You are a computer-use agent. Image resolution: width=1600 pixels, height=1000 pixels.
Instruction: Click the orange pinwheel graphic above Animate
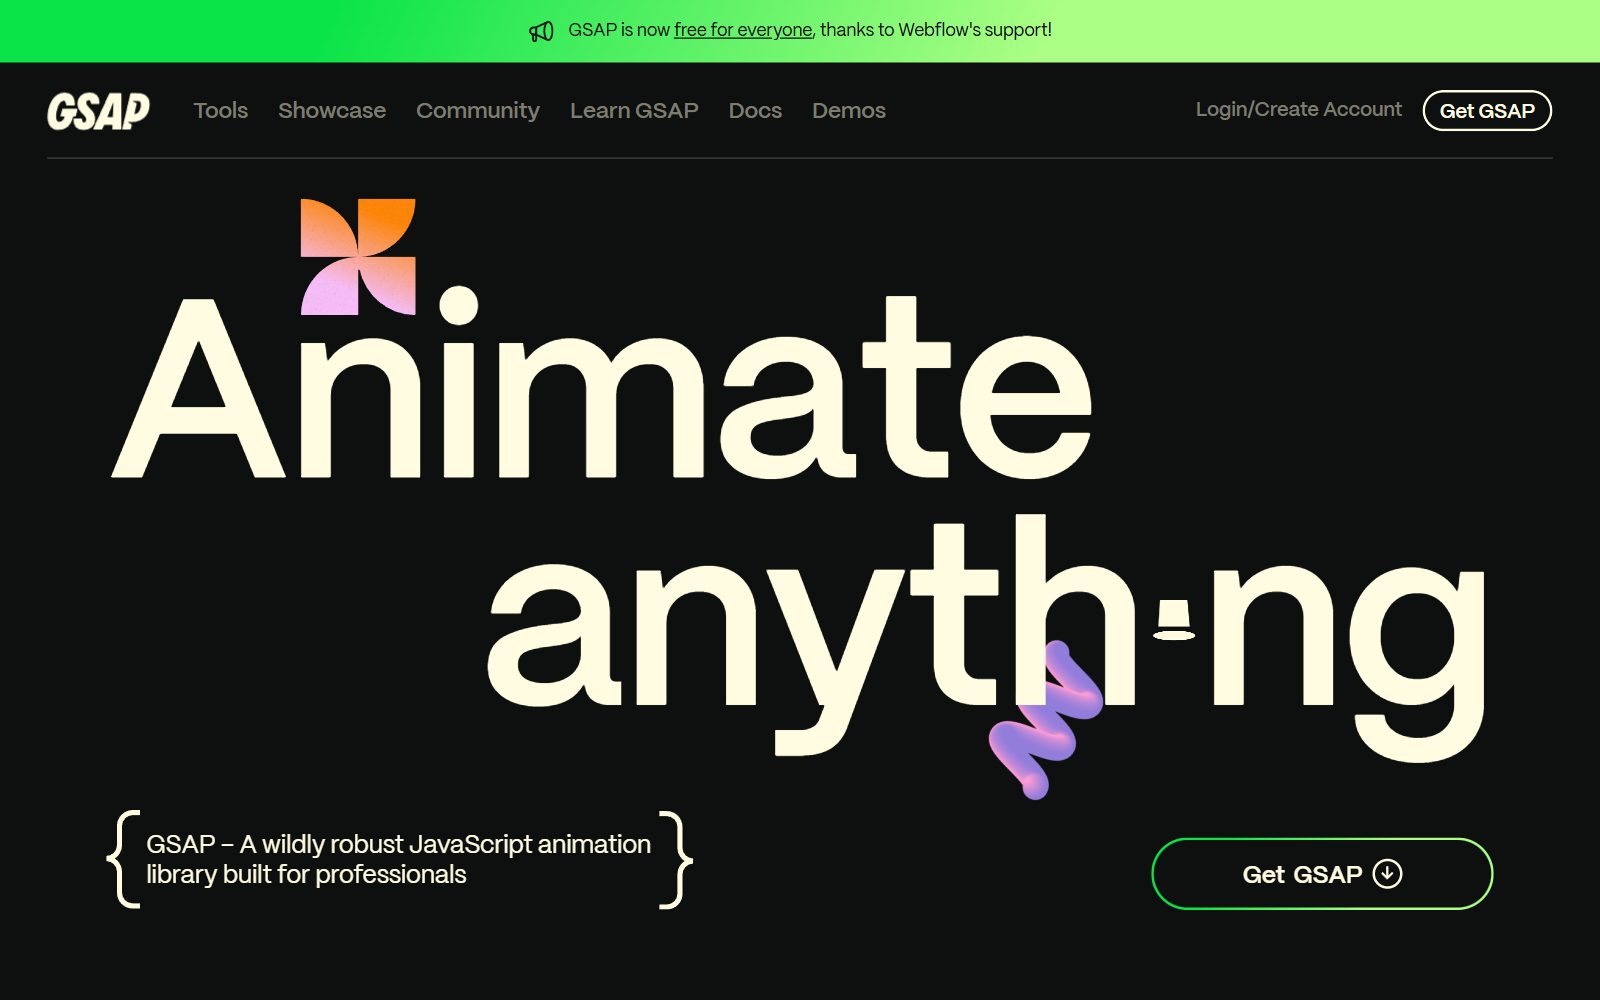pyautogui.click(x=358, y=257)
